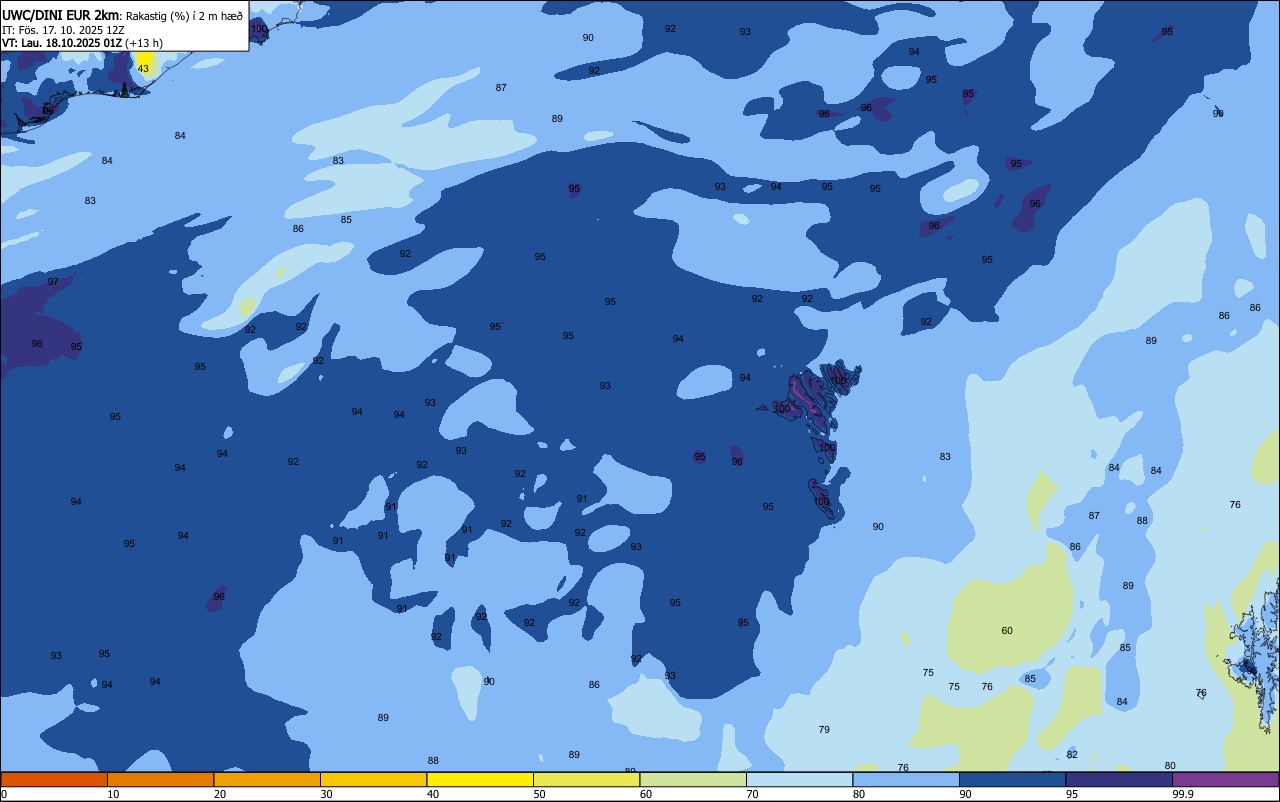Click the 95–99.9 dark navy legend swatch
The image size is (1280, 802).
1119,779
